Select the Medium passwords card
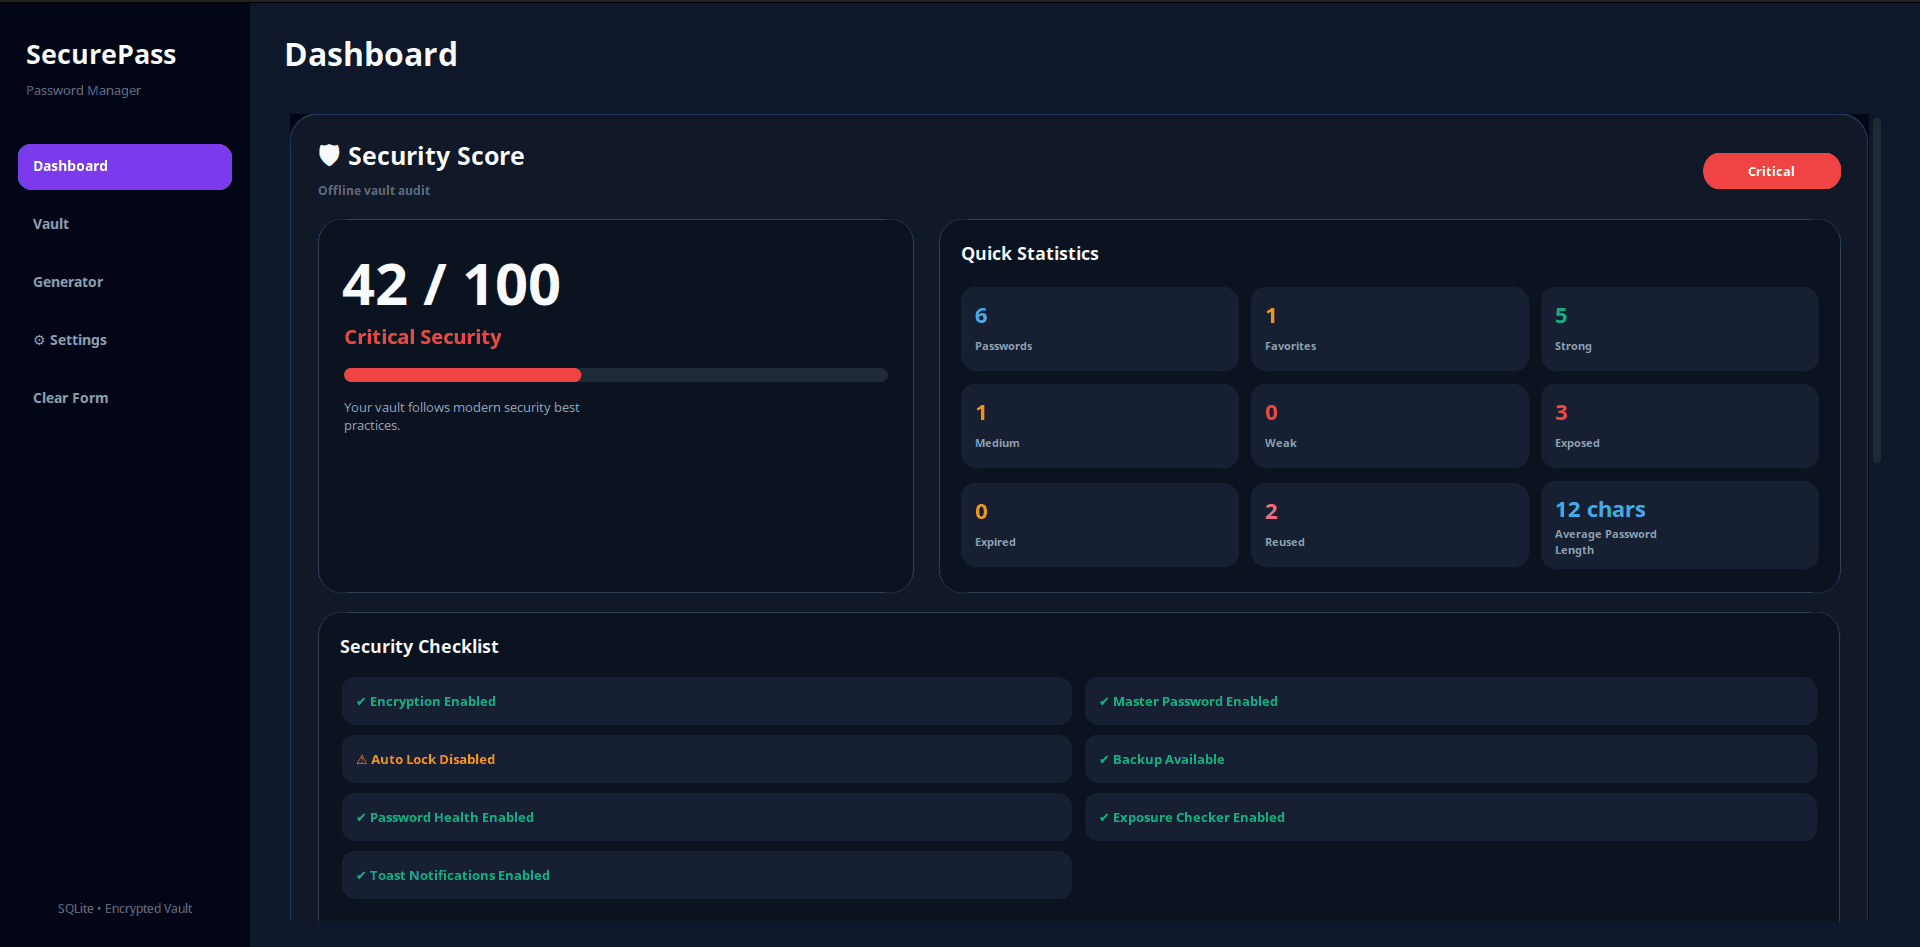Image resolution: width=1920 pixels, height=947 pixels. [x=1099, y=426]
